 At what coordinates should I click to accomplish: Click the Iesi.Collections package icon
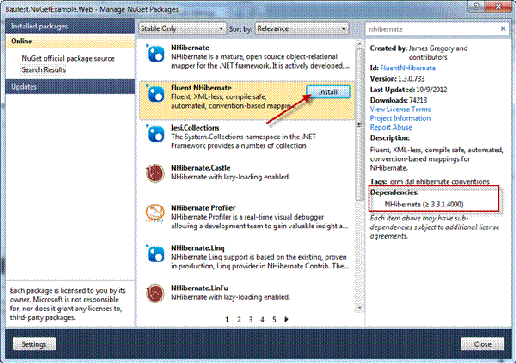coord(155,134)
